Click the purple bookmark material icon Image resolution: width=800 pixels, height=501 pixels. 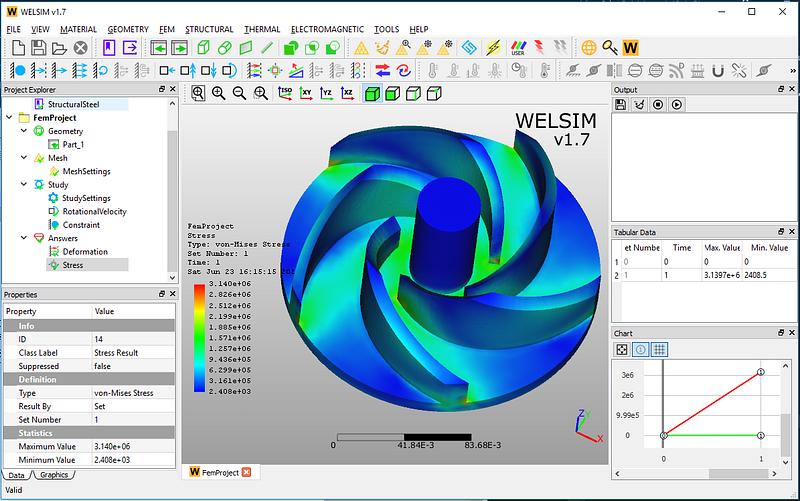pyautogui.click(x=109, y=48)
